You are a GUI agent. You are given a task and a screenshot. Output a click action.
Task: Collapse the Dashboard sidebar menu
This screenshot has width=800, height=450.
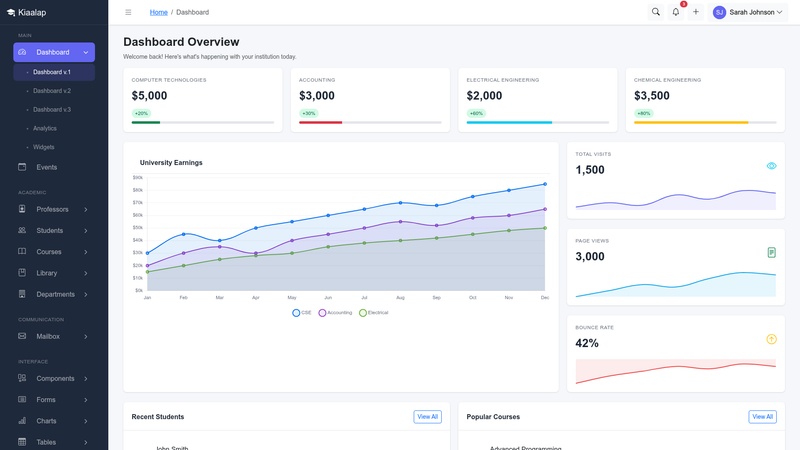pyautogui.click(x=54, y=52)
